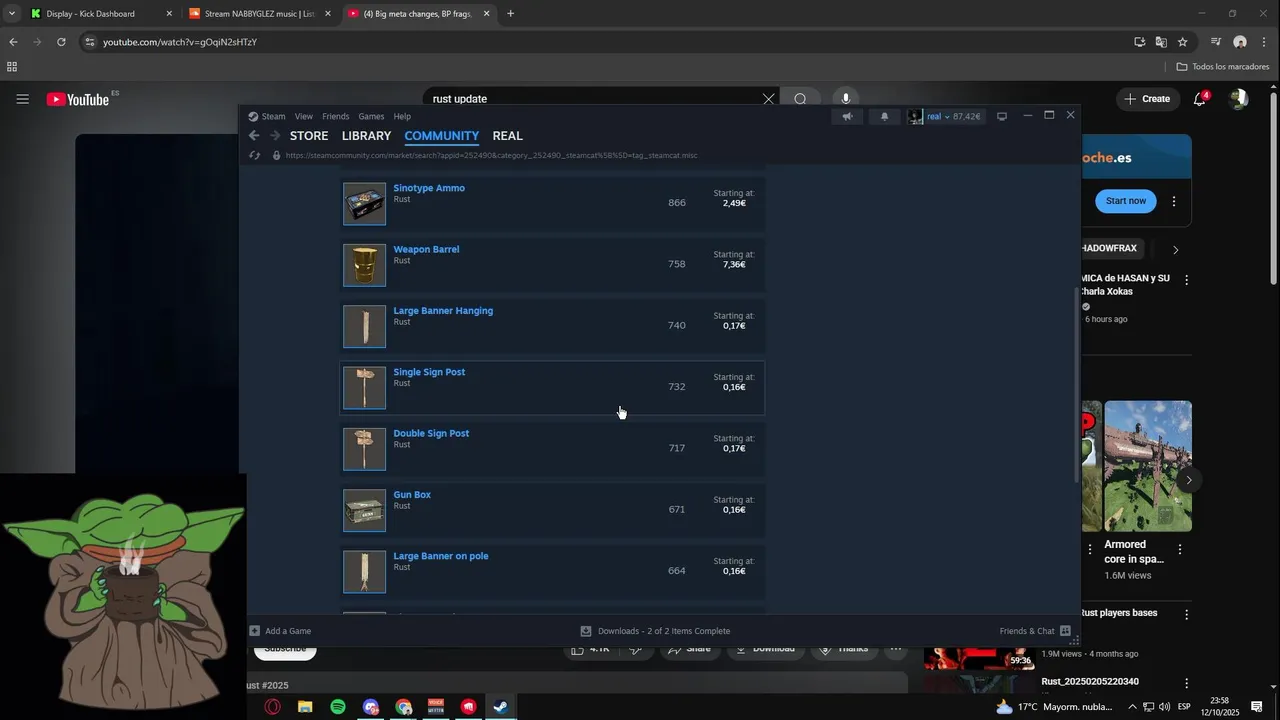Open the Large Banner Hanging listing

(x=552, y=326)
